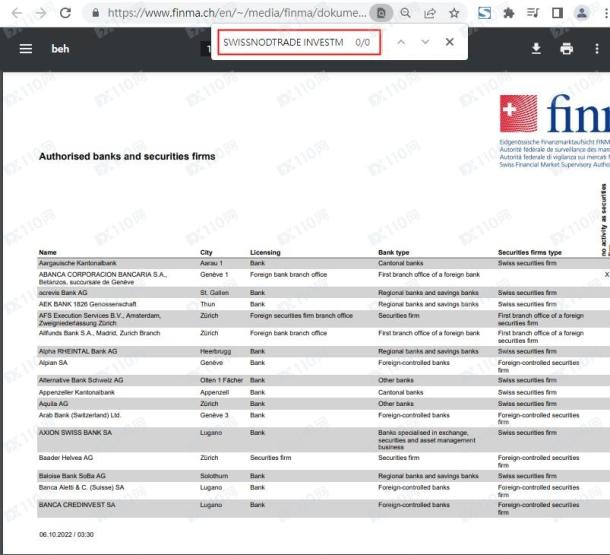Click the '0/0' search result count
Screen dimensions: 610x555
[362, 42]
